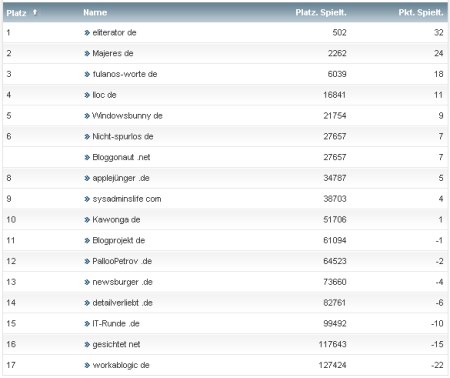Open the detailverliebt .de link

point(122,303)
